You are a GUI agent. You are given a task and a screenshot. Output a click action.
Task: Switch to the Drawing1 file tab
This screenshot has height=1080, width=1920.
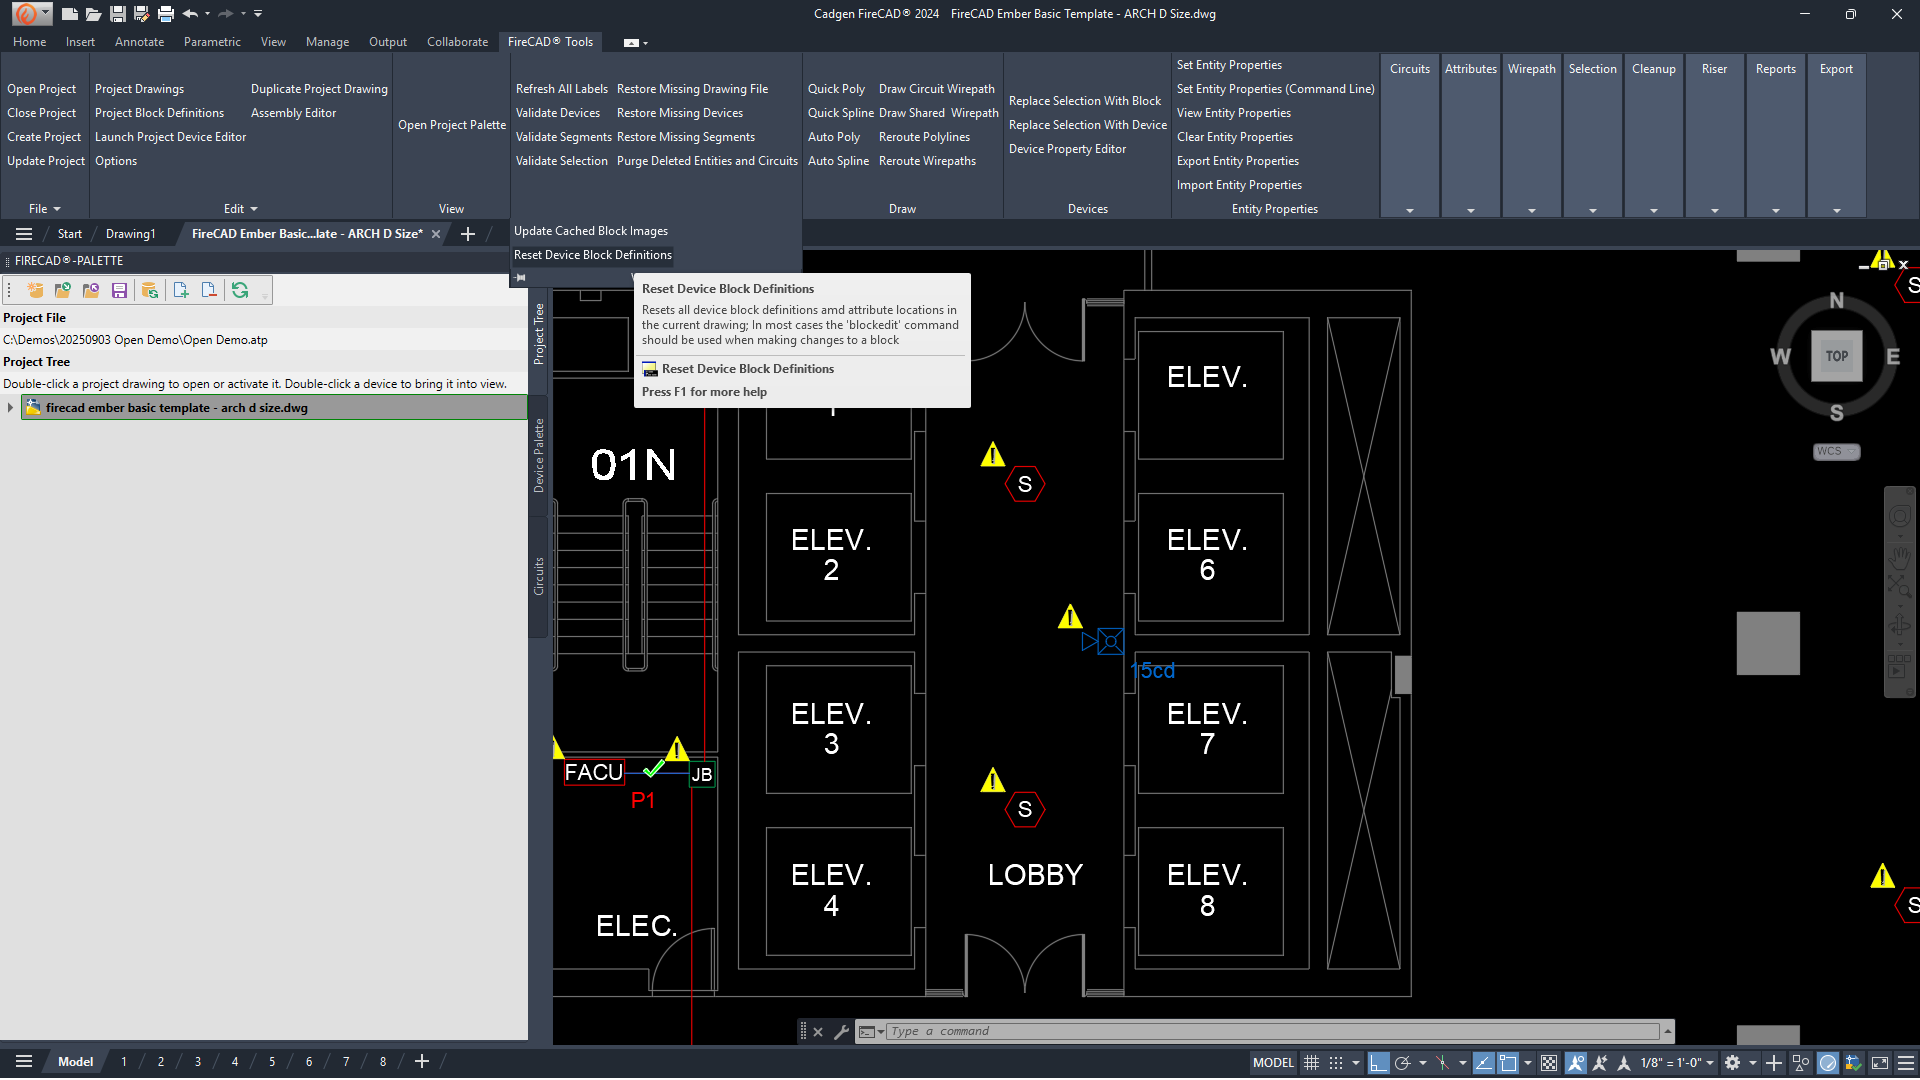[131, 234]
